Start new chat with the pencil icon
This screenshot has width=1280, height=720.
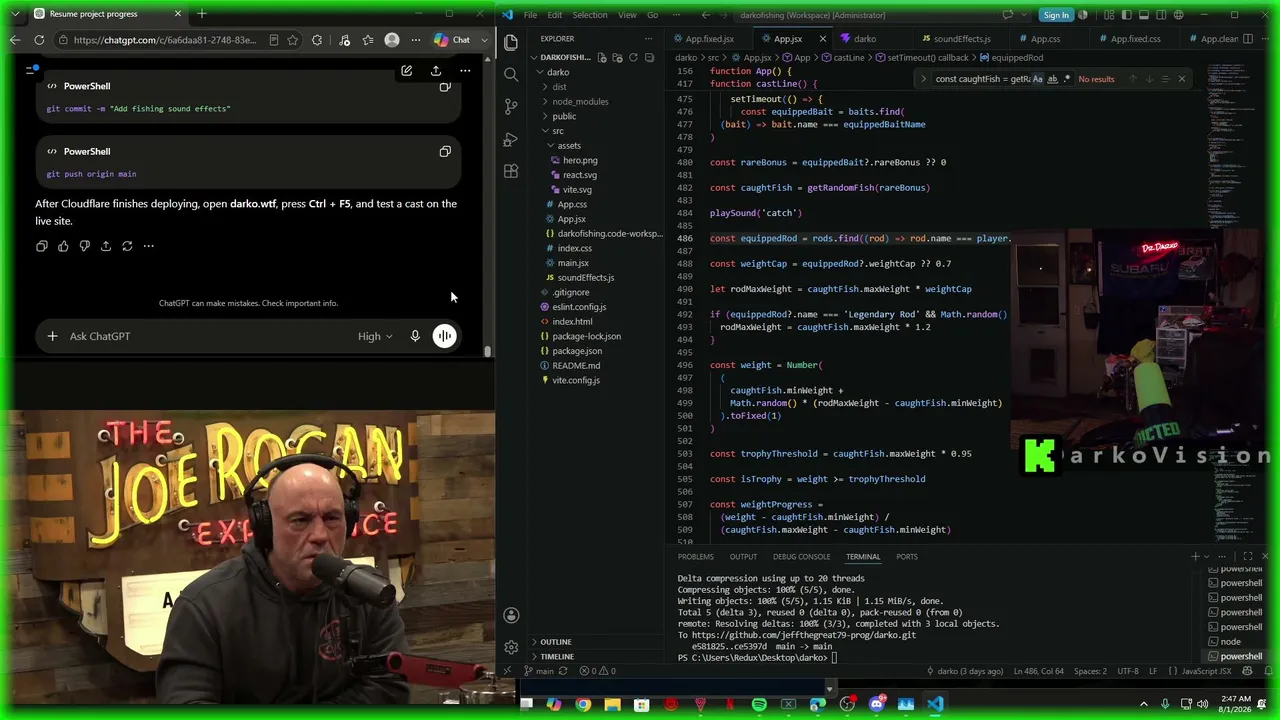point(406,71)
